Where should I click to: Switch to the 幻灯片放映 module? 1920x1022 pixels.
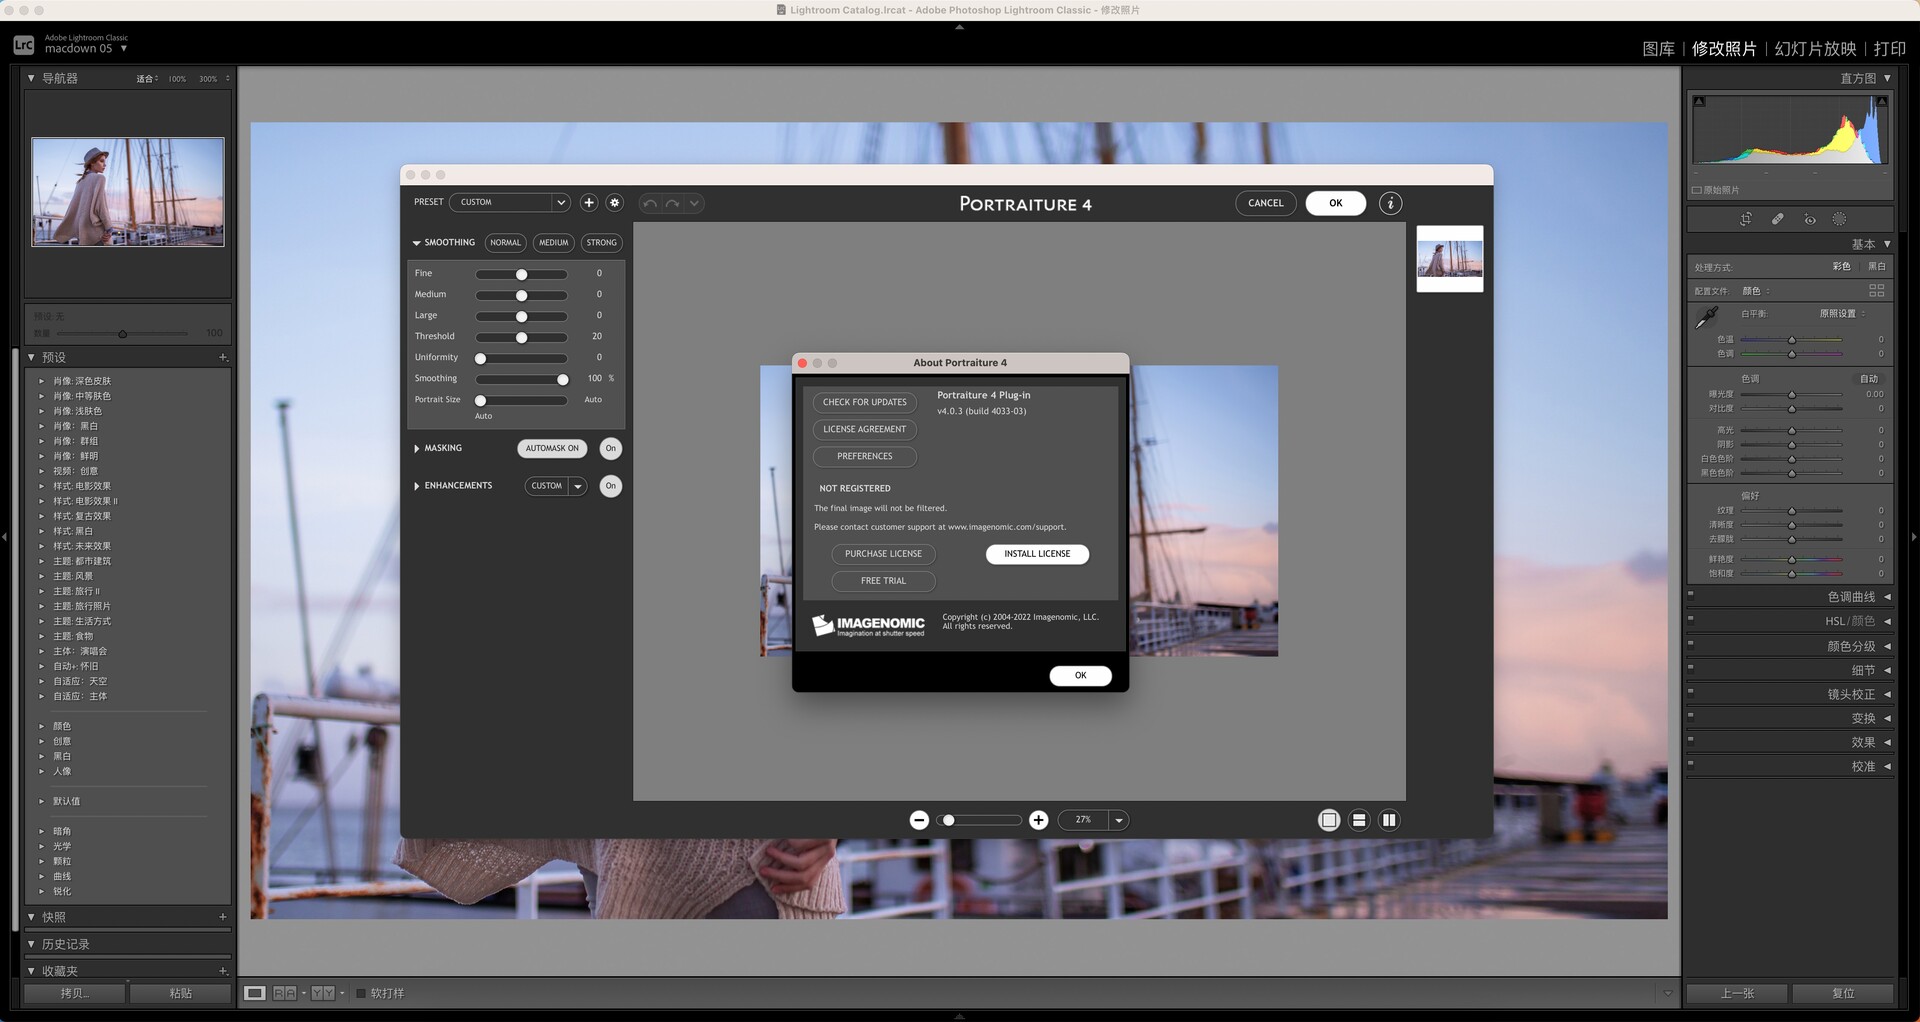click(x=1815, y=49)
